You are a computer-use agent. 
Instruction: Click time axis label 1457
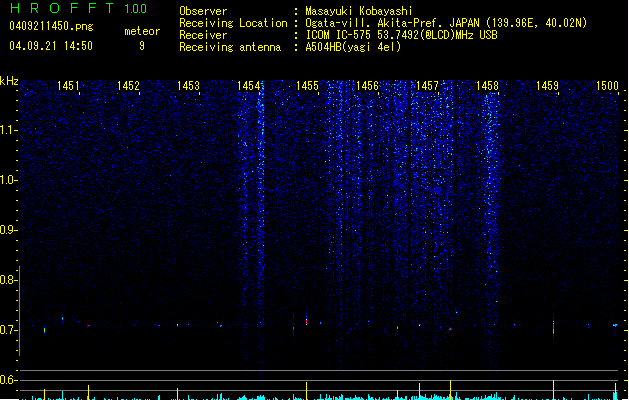pyautogui.click(x=428, y=85)
